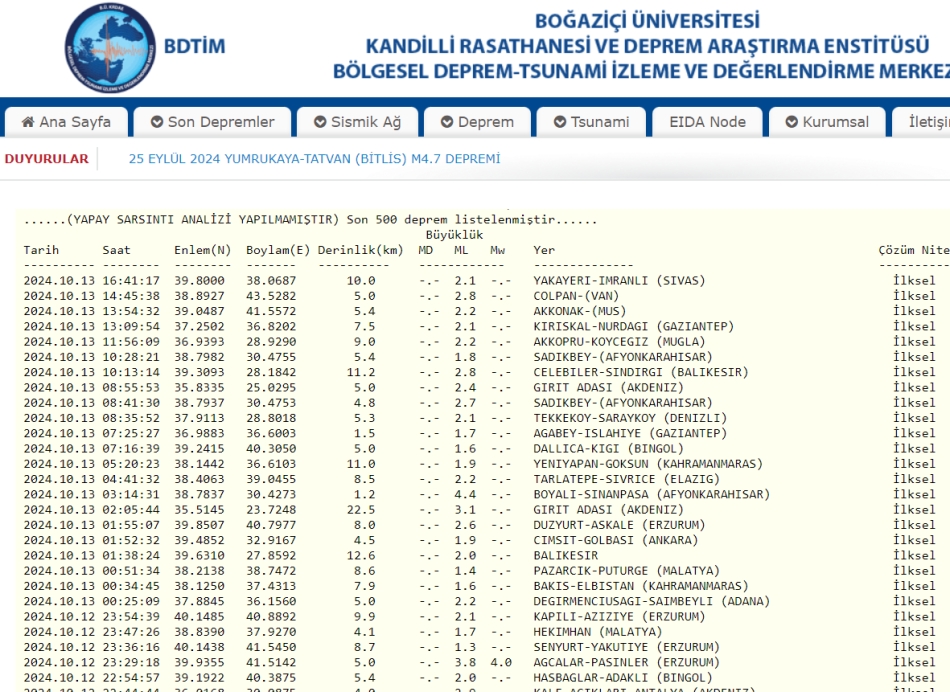Click the arrow icon beside Son Depremler
This screenshot has height=692, width=950.
pyautogui.click(x=157, y=122)
